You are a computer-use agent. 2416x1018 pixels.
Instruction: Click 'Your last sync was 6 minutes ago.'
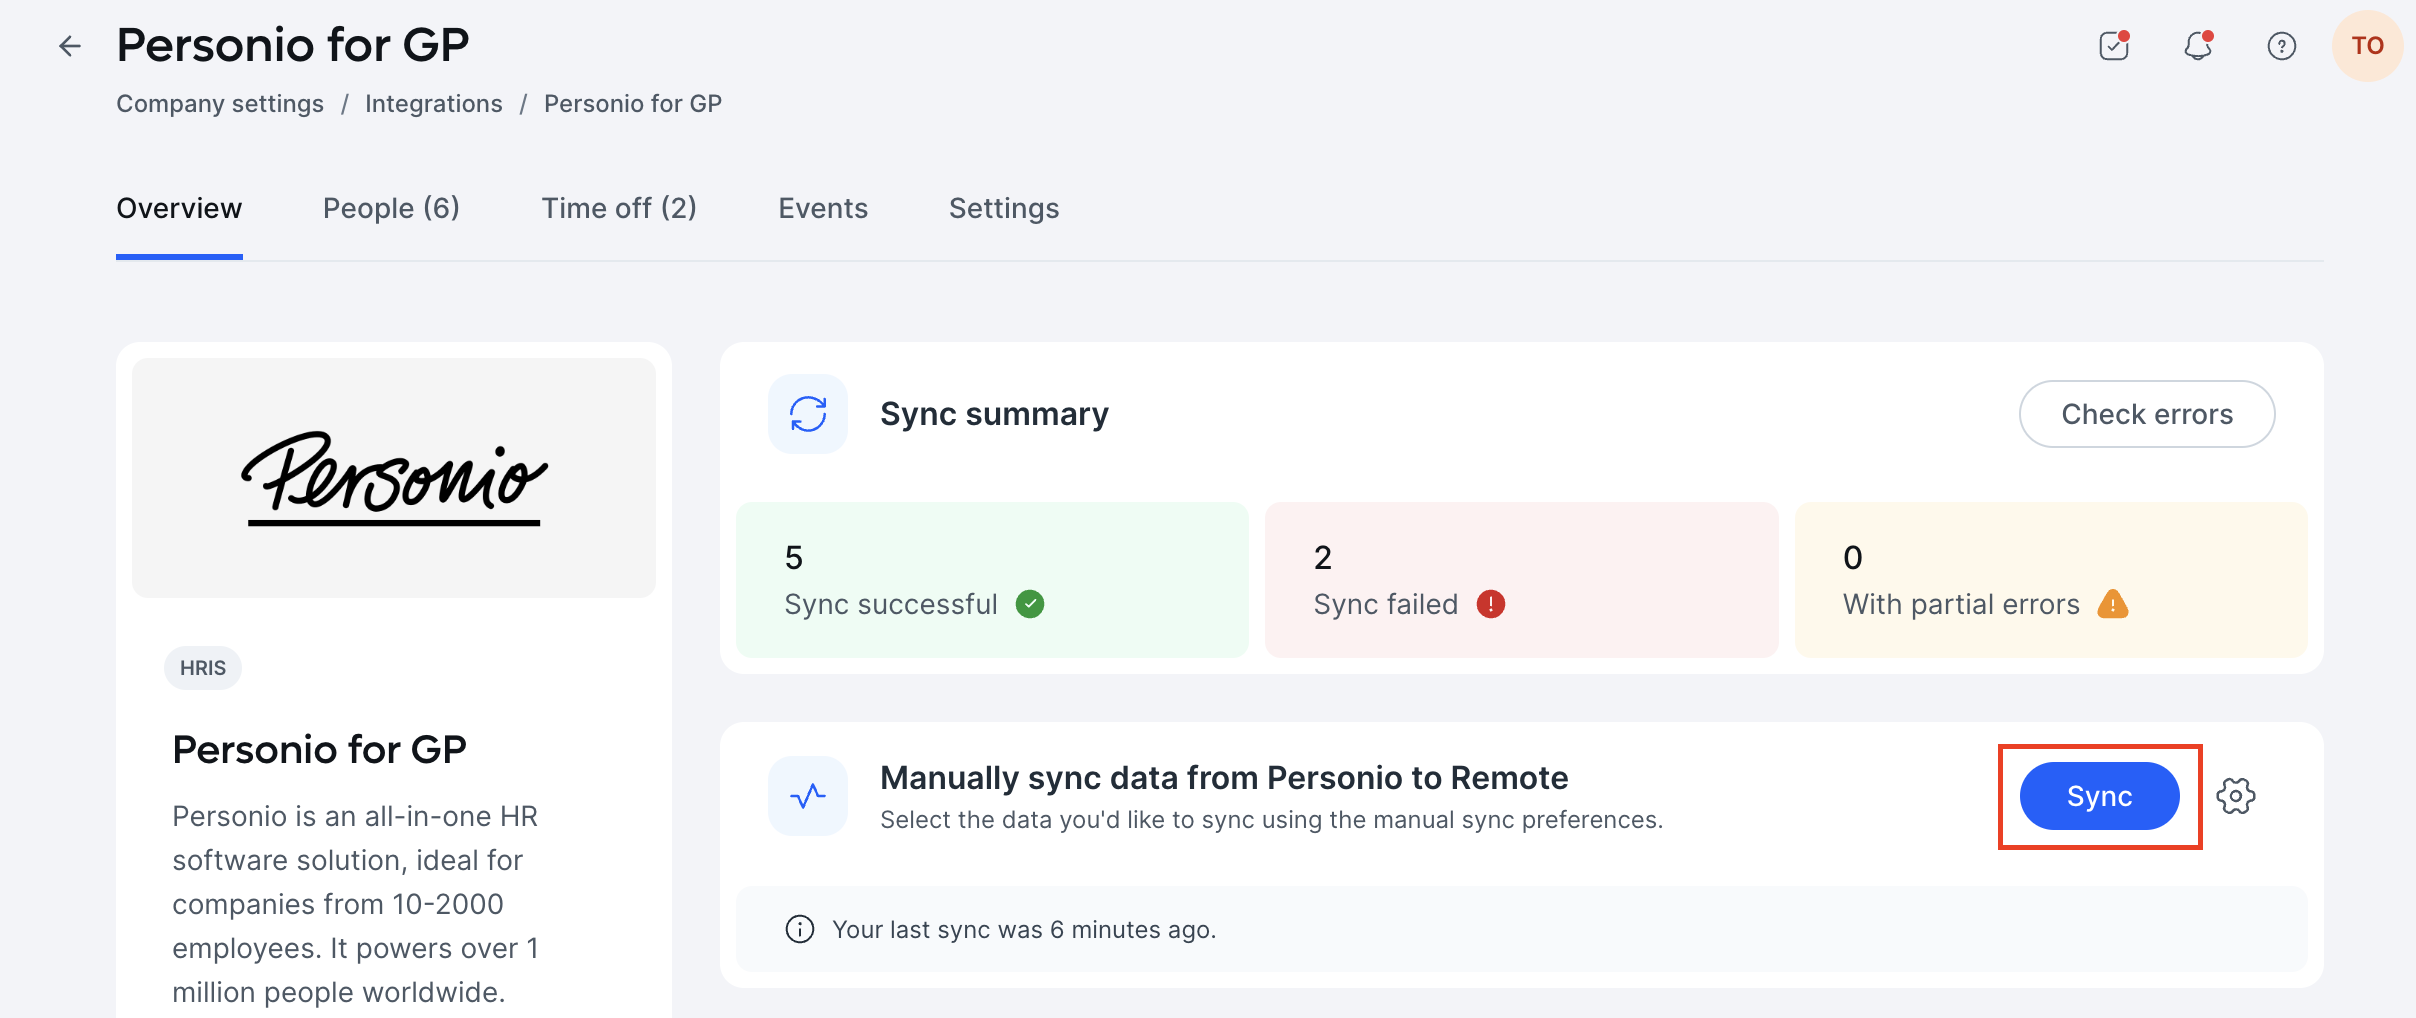[x=1024, y=930]
